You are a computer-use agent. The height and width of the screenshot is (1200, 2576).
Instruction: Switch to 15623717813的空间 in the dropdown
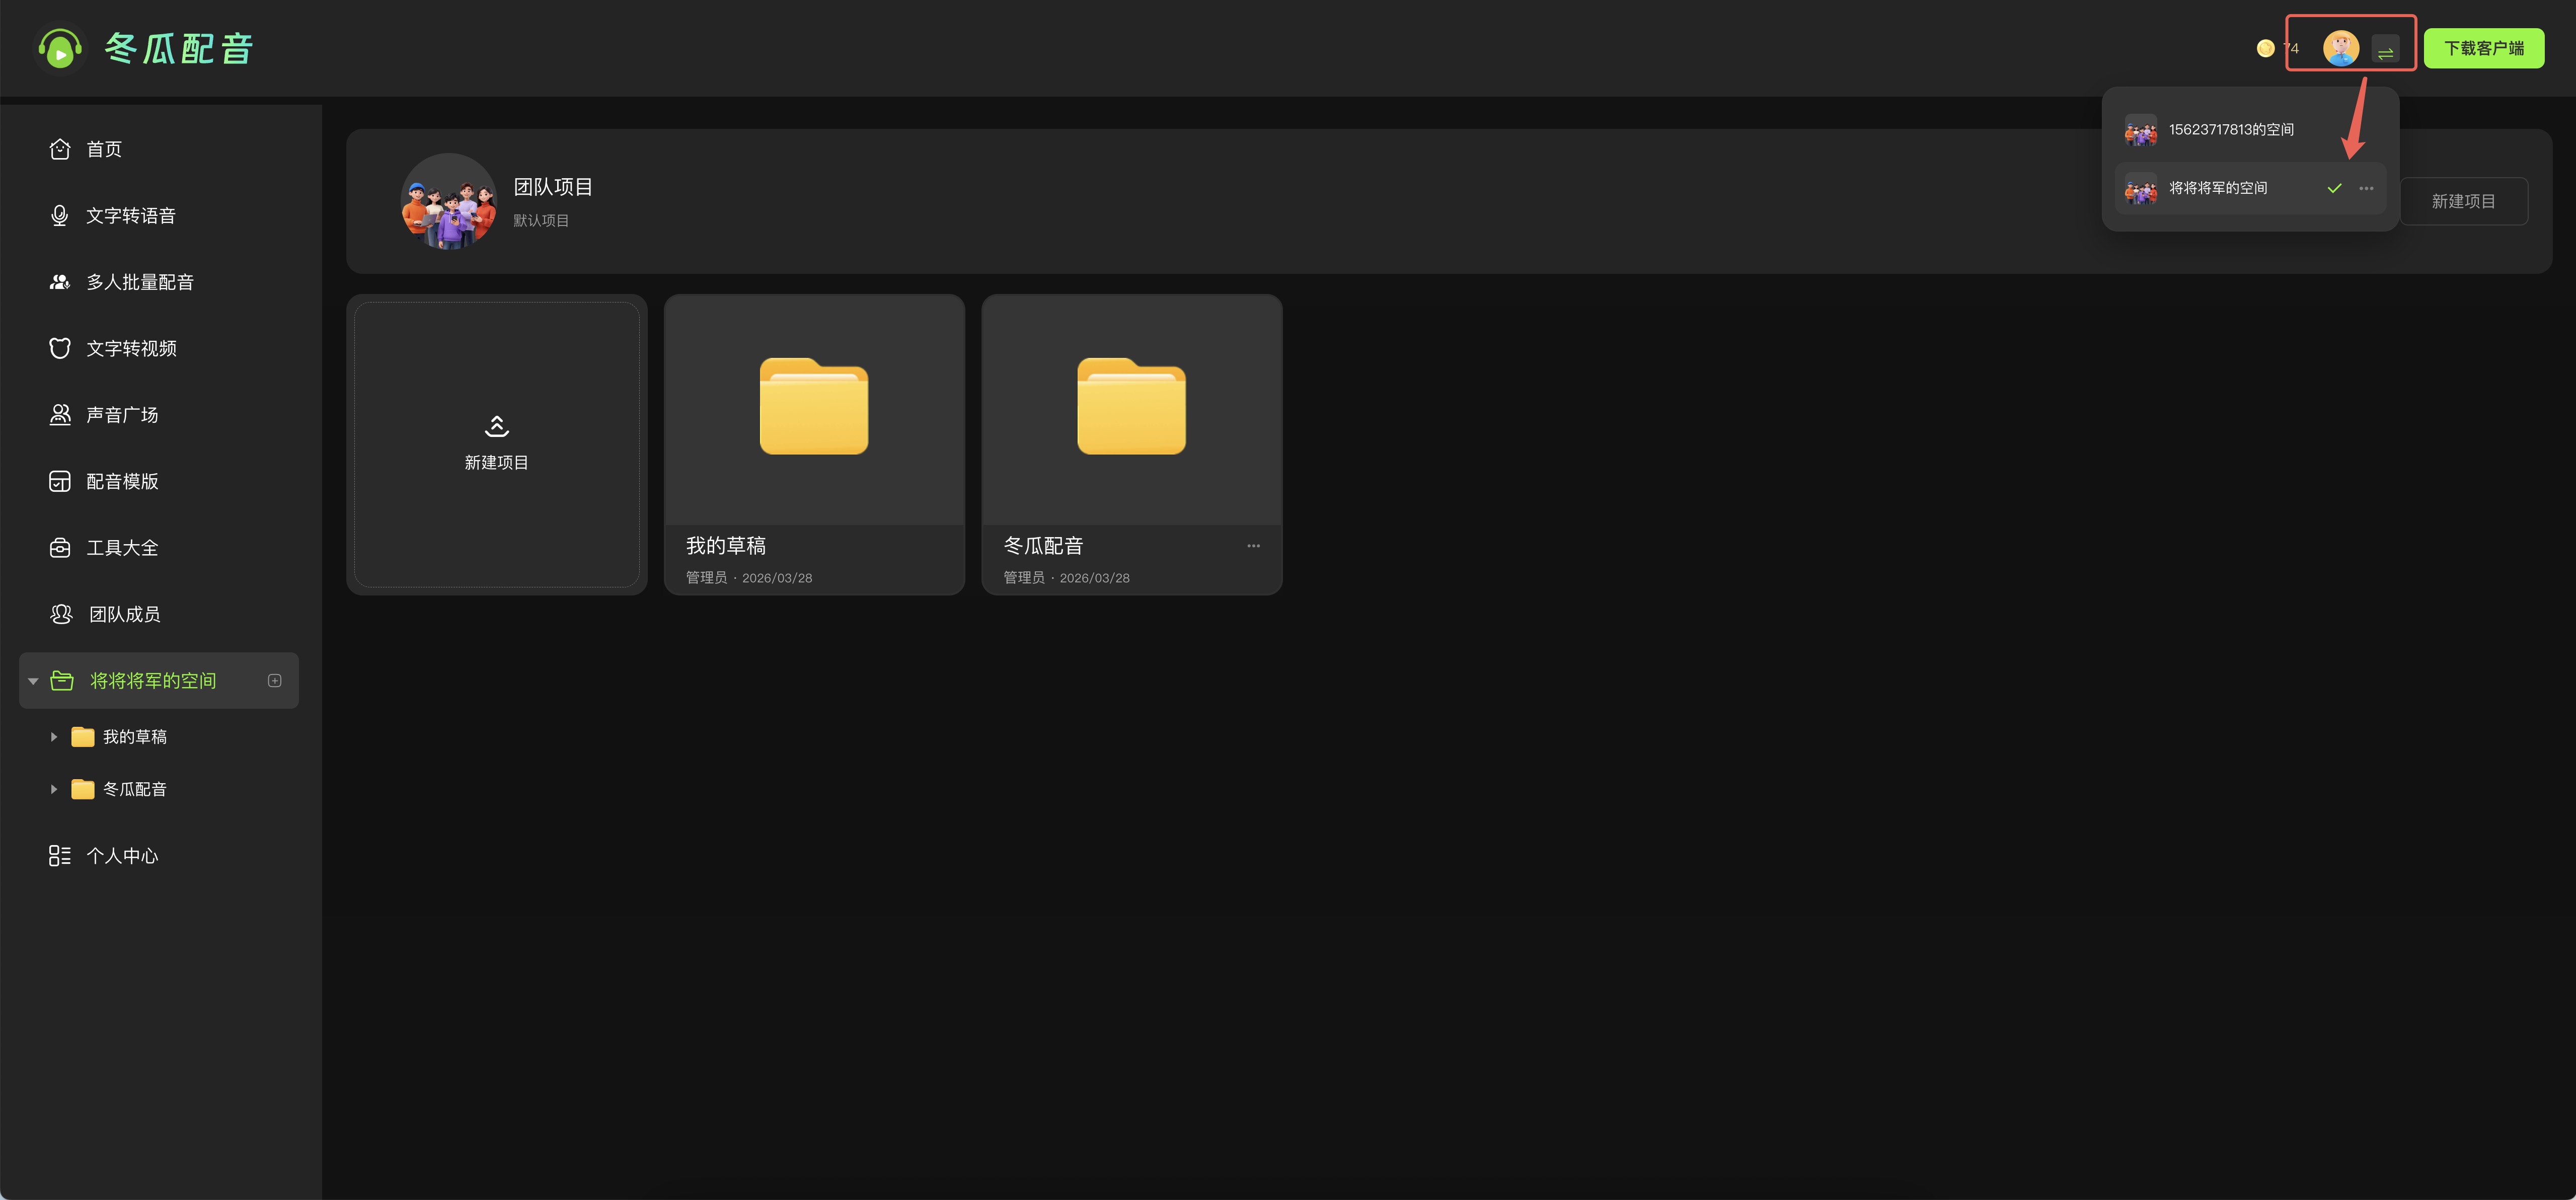pos(2230,130)
